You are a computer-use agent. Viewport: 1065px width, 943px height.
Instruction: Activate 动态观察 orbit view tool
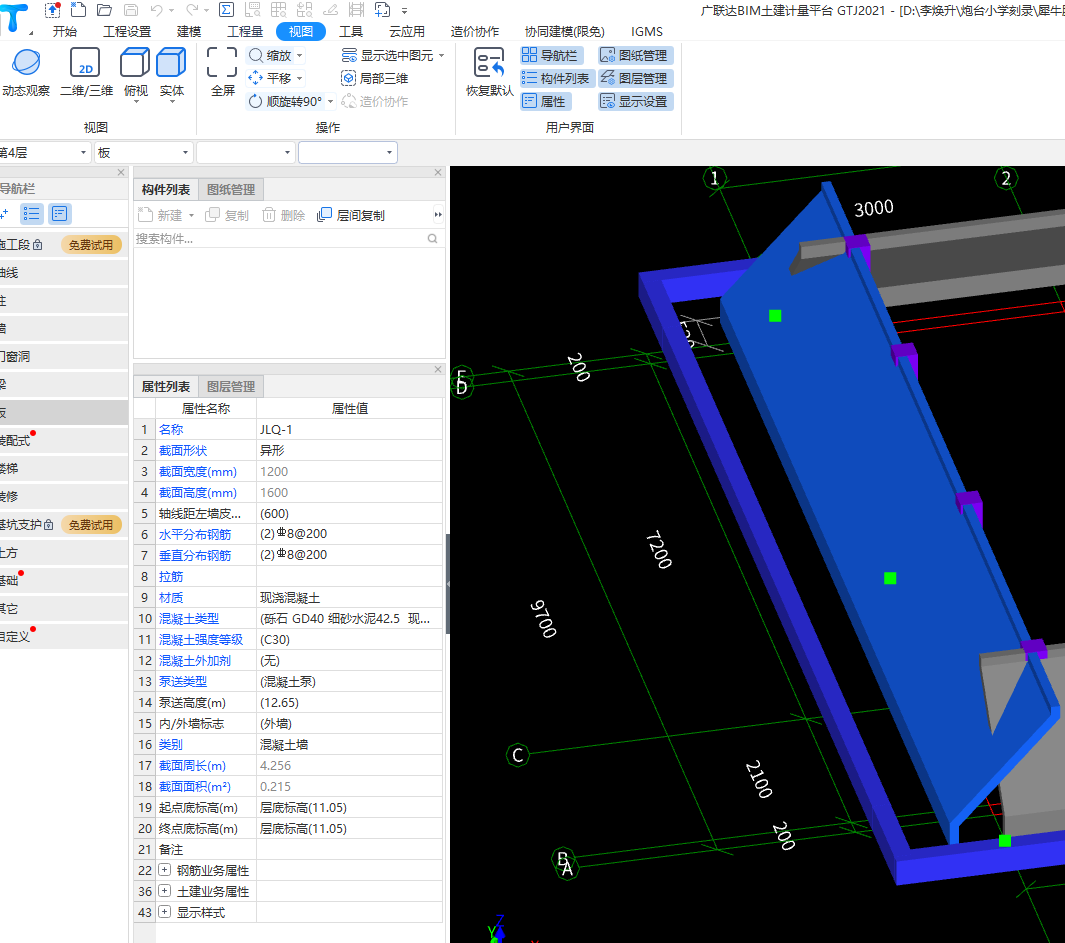[x=26, y=73]
